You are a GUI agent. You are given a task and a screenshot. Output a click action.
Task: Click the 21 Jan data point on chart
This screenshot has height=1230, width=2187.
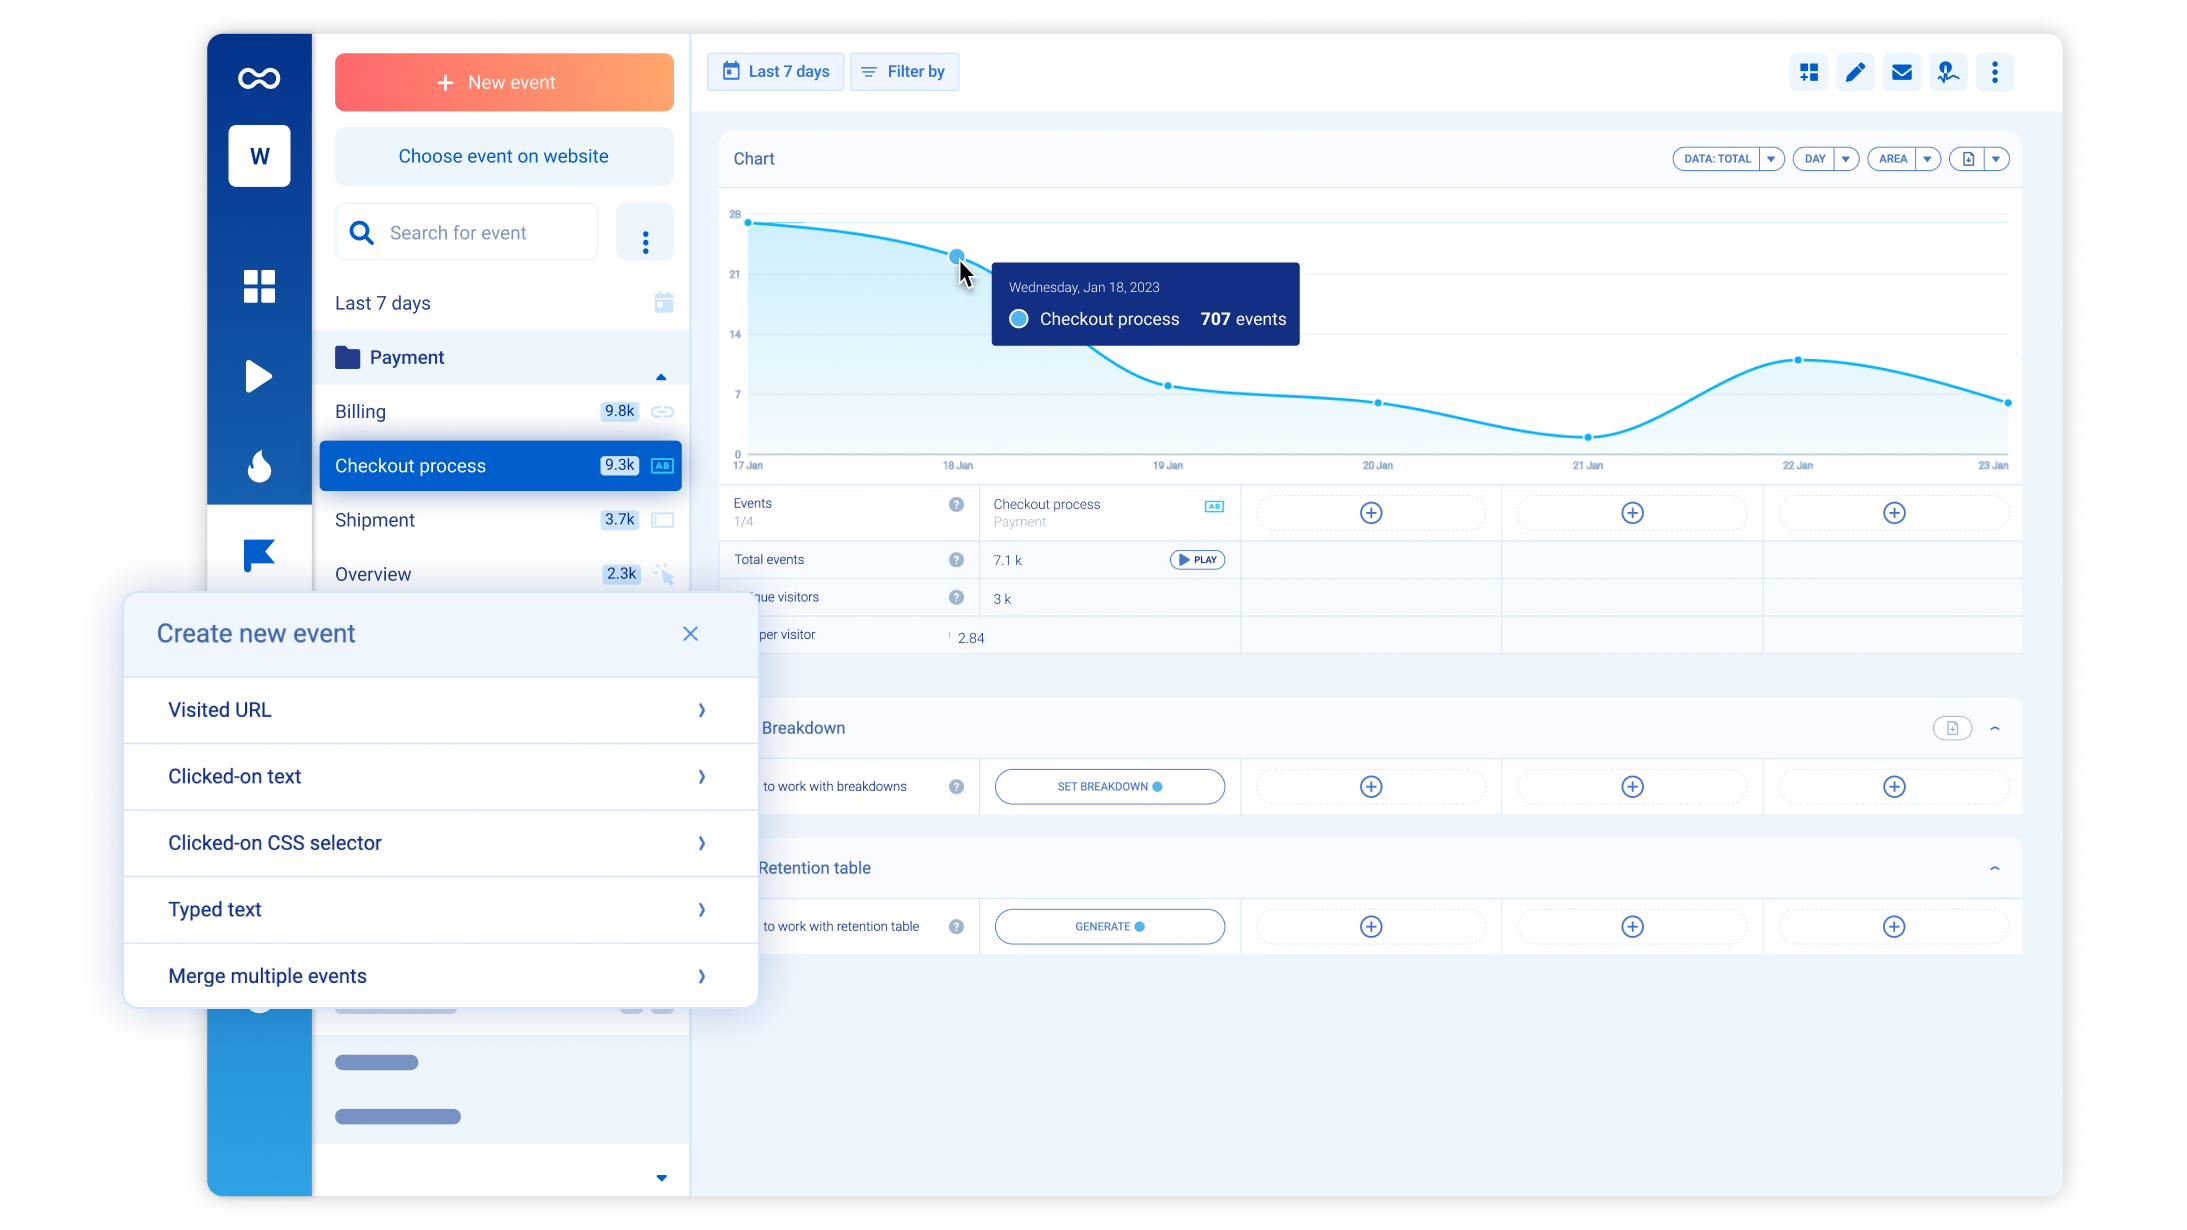(x=1588, y=437)
